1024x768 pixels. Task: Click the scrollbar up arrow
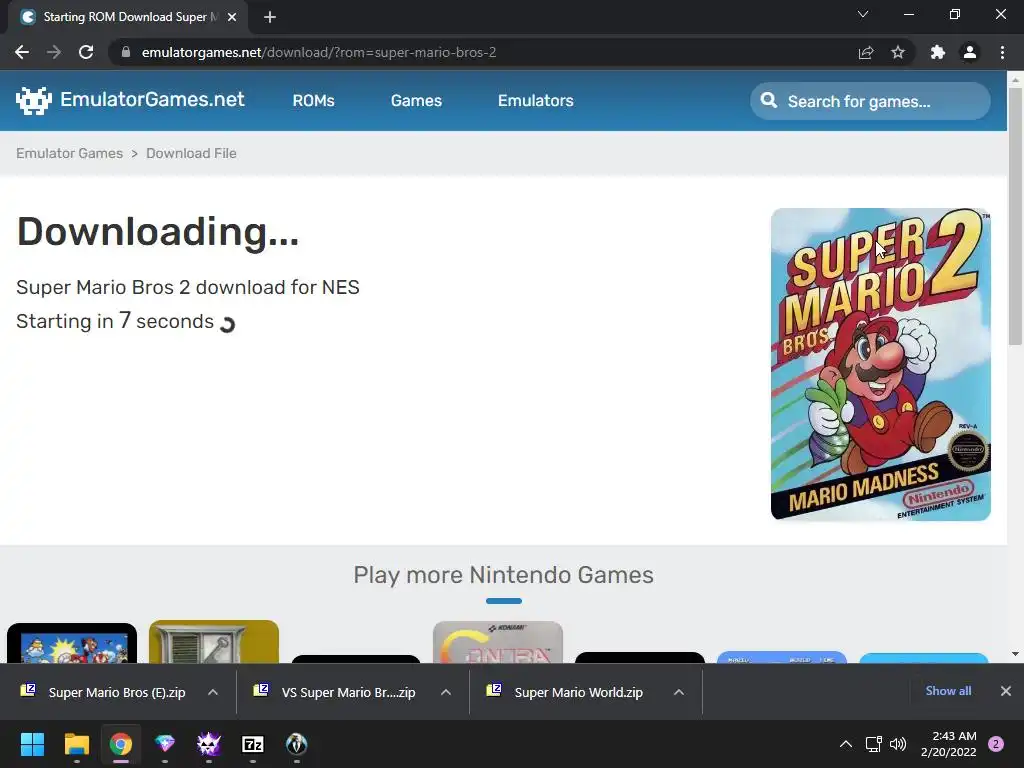pos(1015,80)
